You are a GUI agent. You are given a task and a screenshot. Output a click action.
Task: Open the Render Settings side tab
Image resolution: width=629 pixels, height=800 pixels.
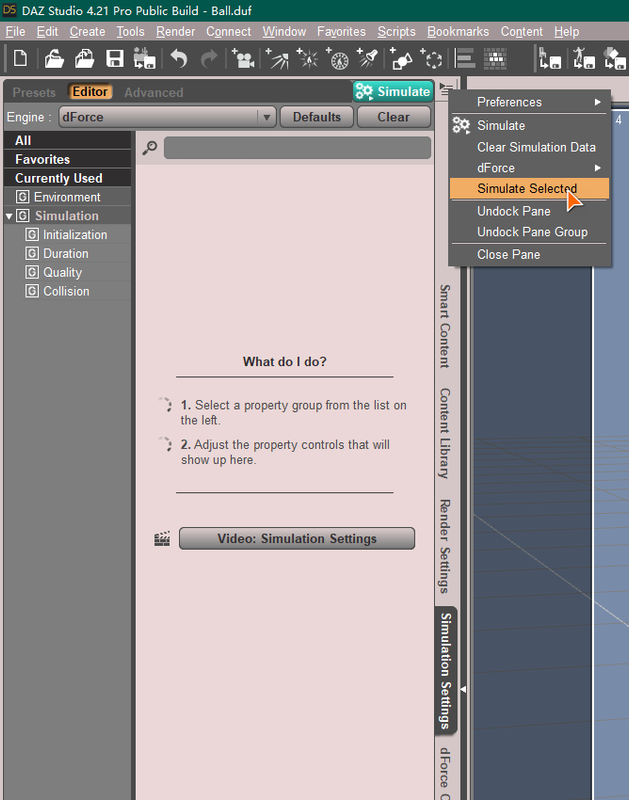(445, 546)
